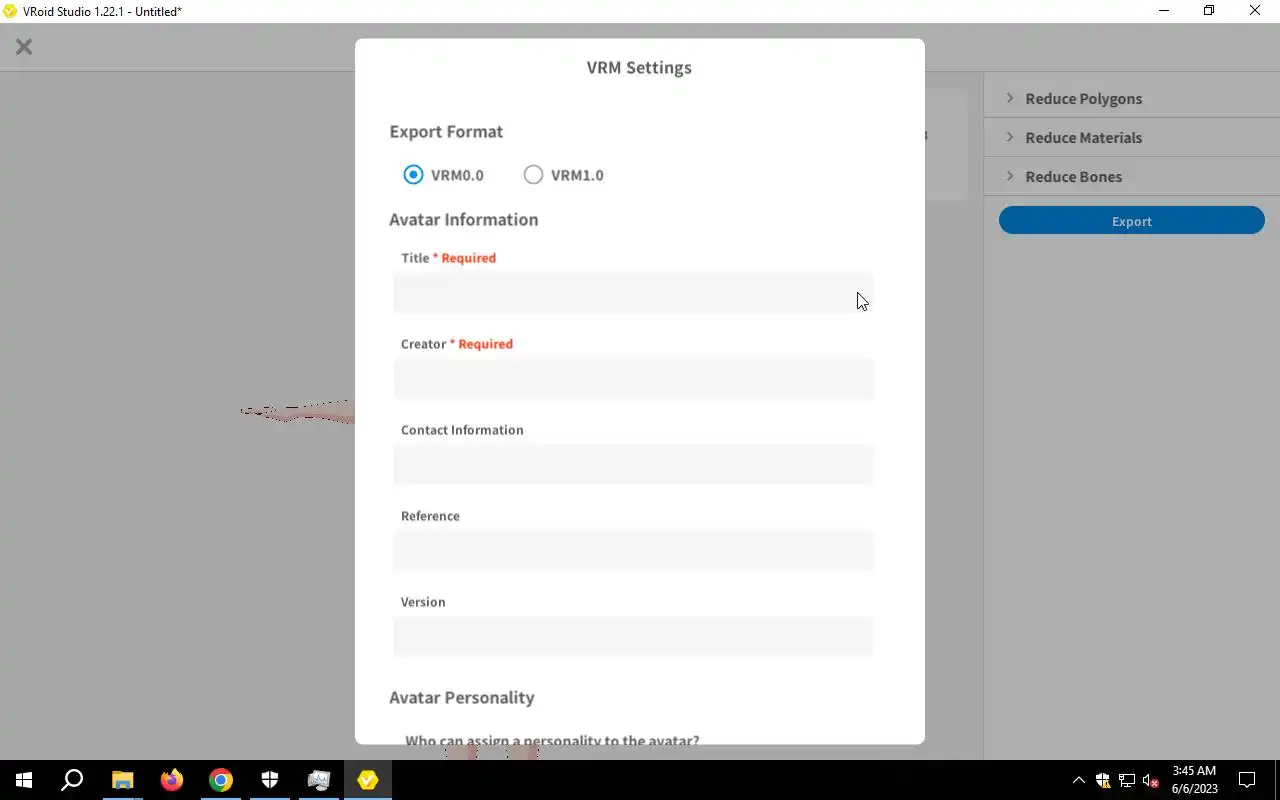This screenshot has width=1280, height=800.
Task: Launch Google Chrome from the taskbar
Action: pyautogui.click(x=221, y=780)
